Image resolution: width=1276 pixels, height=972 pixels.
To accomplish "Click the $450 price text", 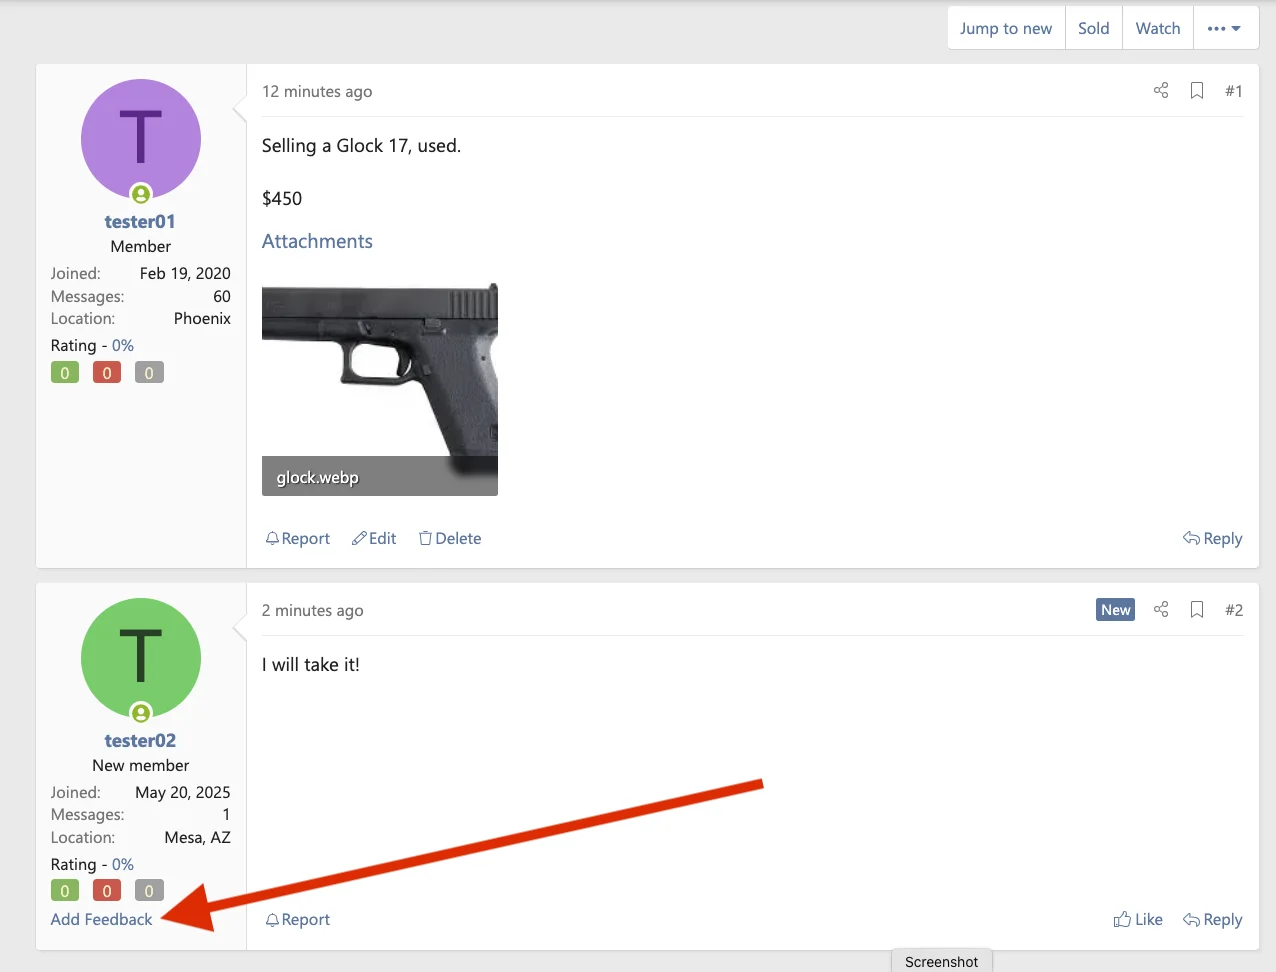I will click(x=282, y=199).
